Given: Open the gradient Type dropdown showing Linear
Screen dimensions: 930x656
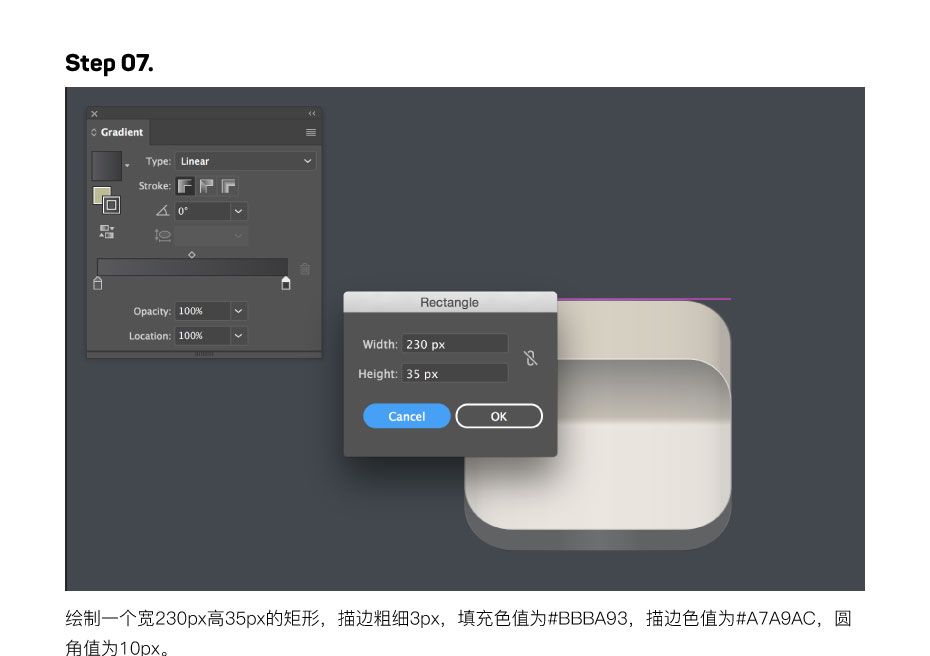Looking at the screenshot, I should pyautogui.click(x=245, y=161).
